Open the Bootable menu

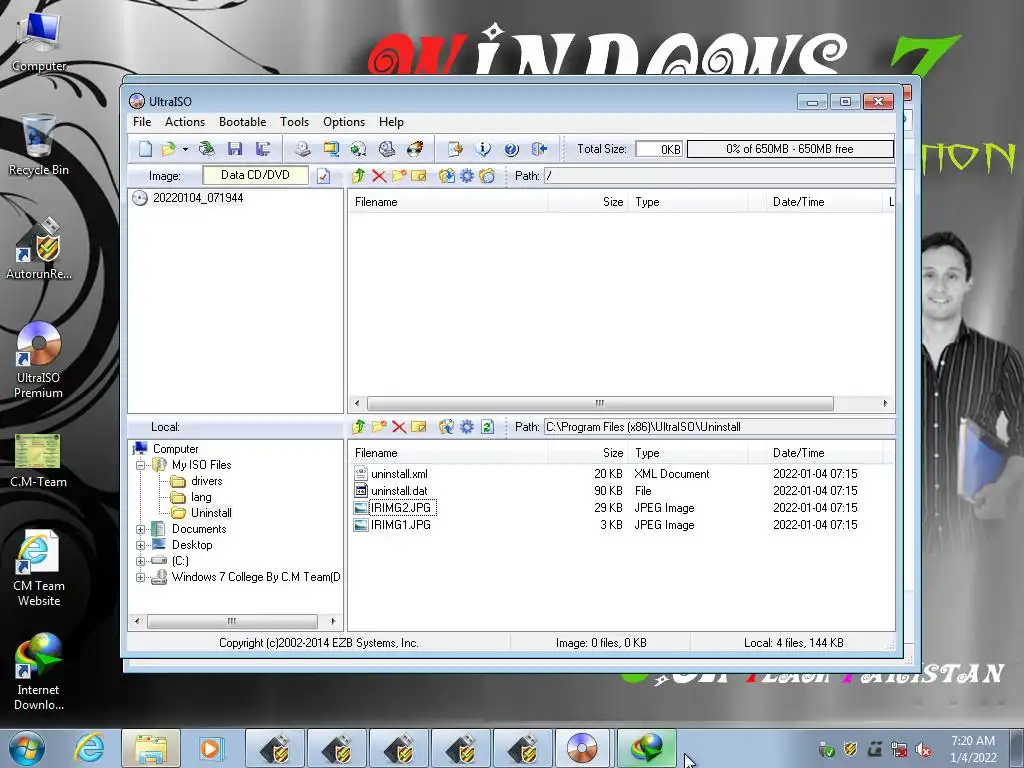[x=242, y=122]
